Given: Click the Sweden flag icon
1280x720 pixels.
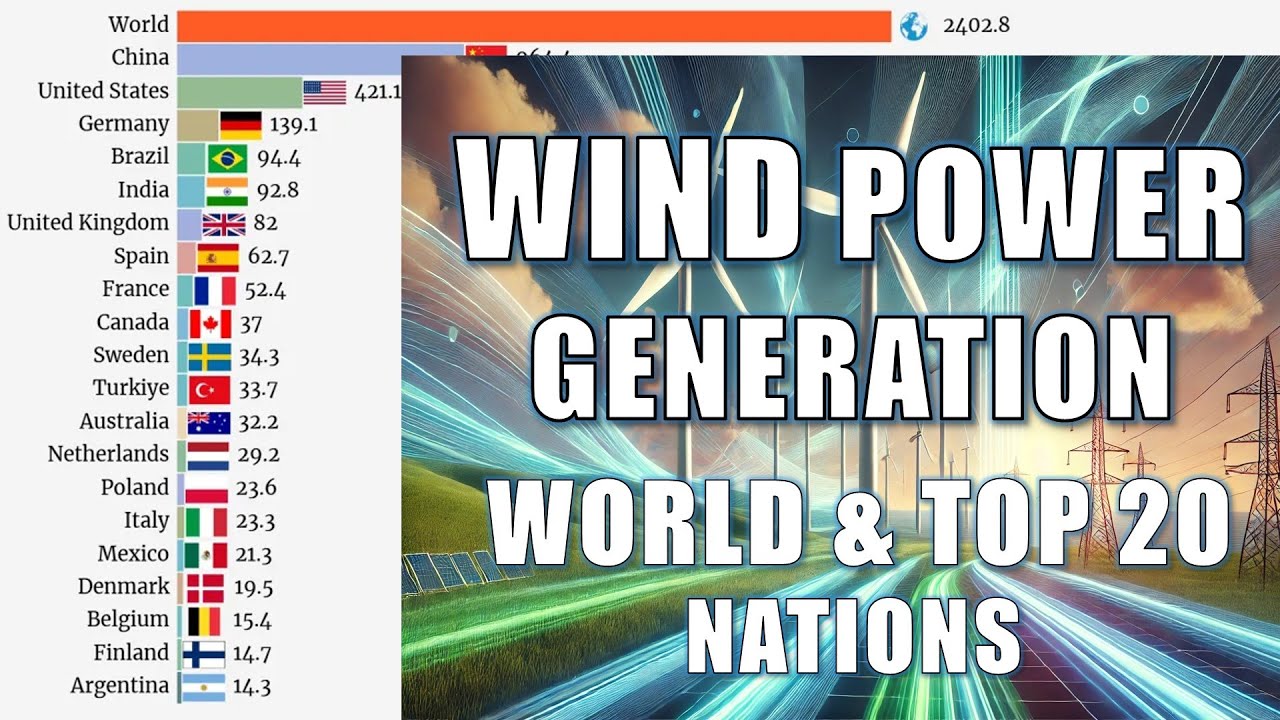Looking at the screenshot, I should point(209,356).
